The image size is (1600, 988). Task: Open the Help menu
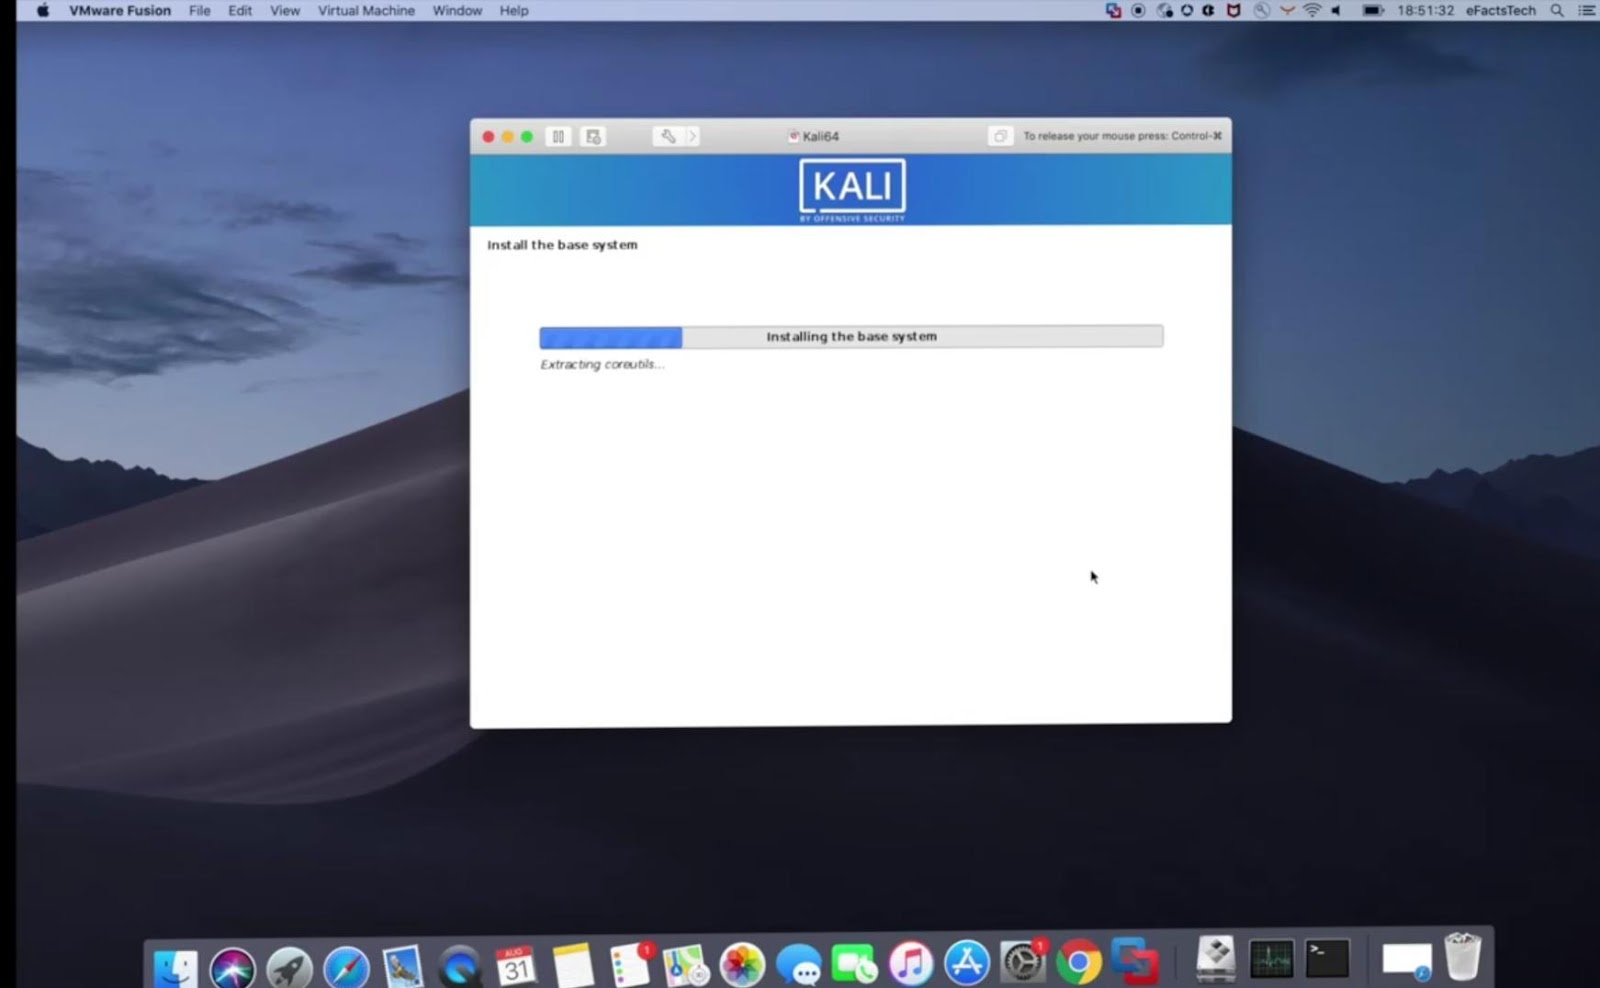click(x=514, y=10)
